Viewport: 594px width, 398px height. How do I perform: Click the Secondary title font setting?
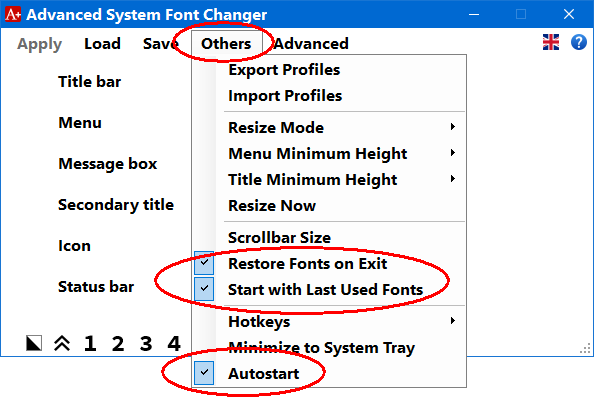click(x=116, y=205)
